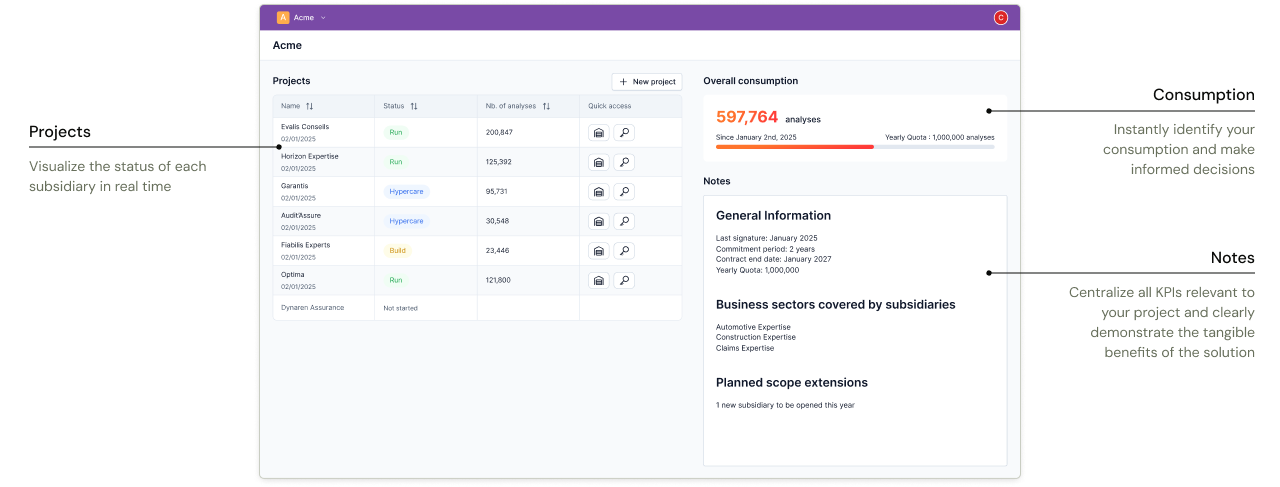Image resolution: width=1280 pixels, height=487 pixels.
Task: Click the Acme page title
Action: coord(287,45)
